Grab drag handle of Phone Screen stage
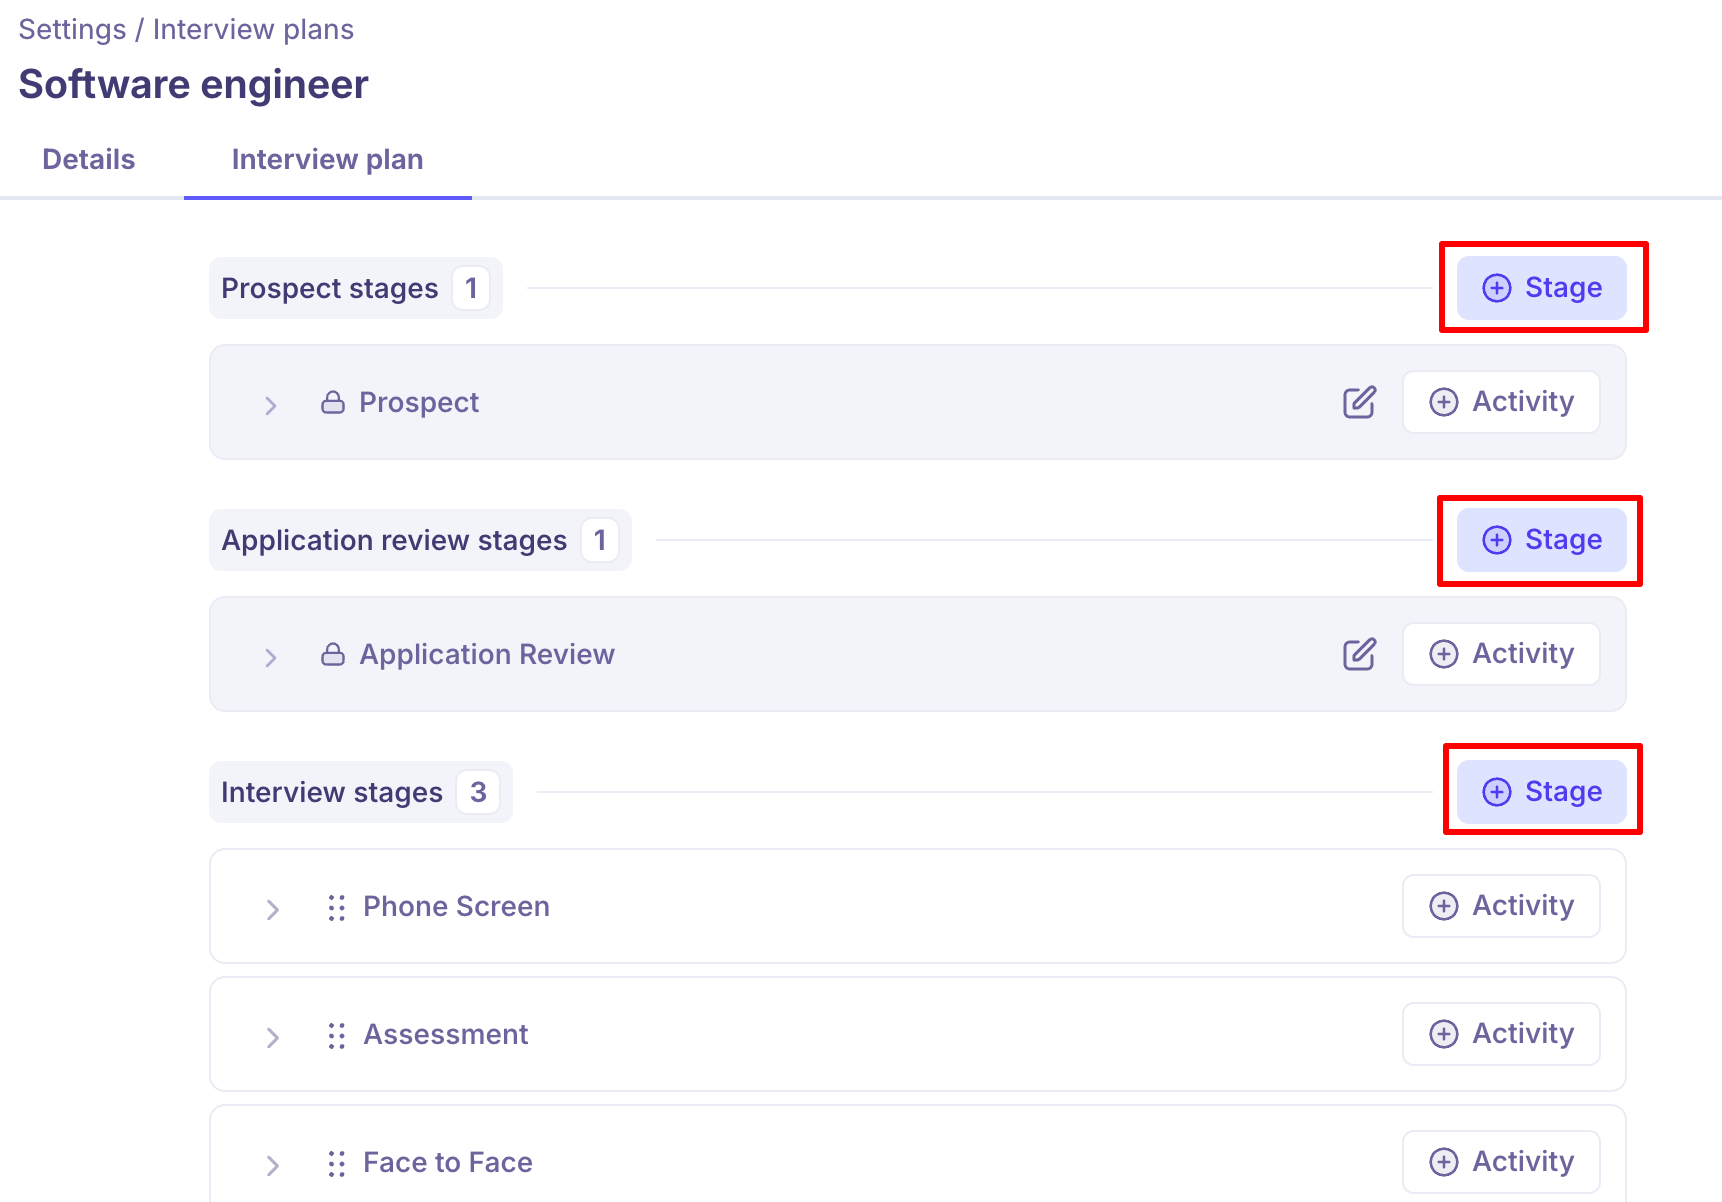 pyautogui.click(x=336, y=907)
